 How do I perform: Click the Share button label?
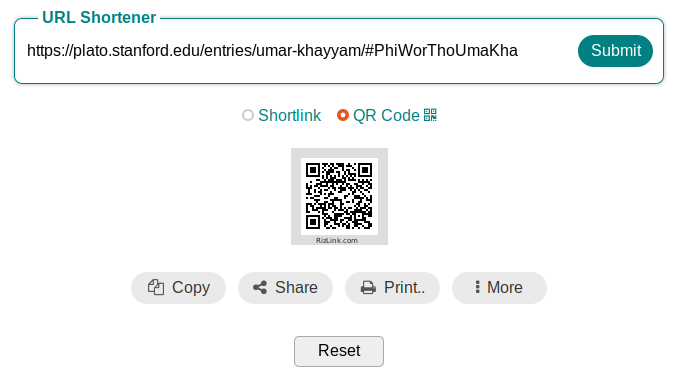[x=296, y=288]
